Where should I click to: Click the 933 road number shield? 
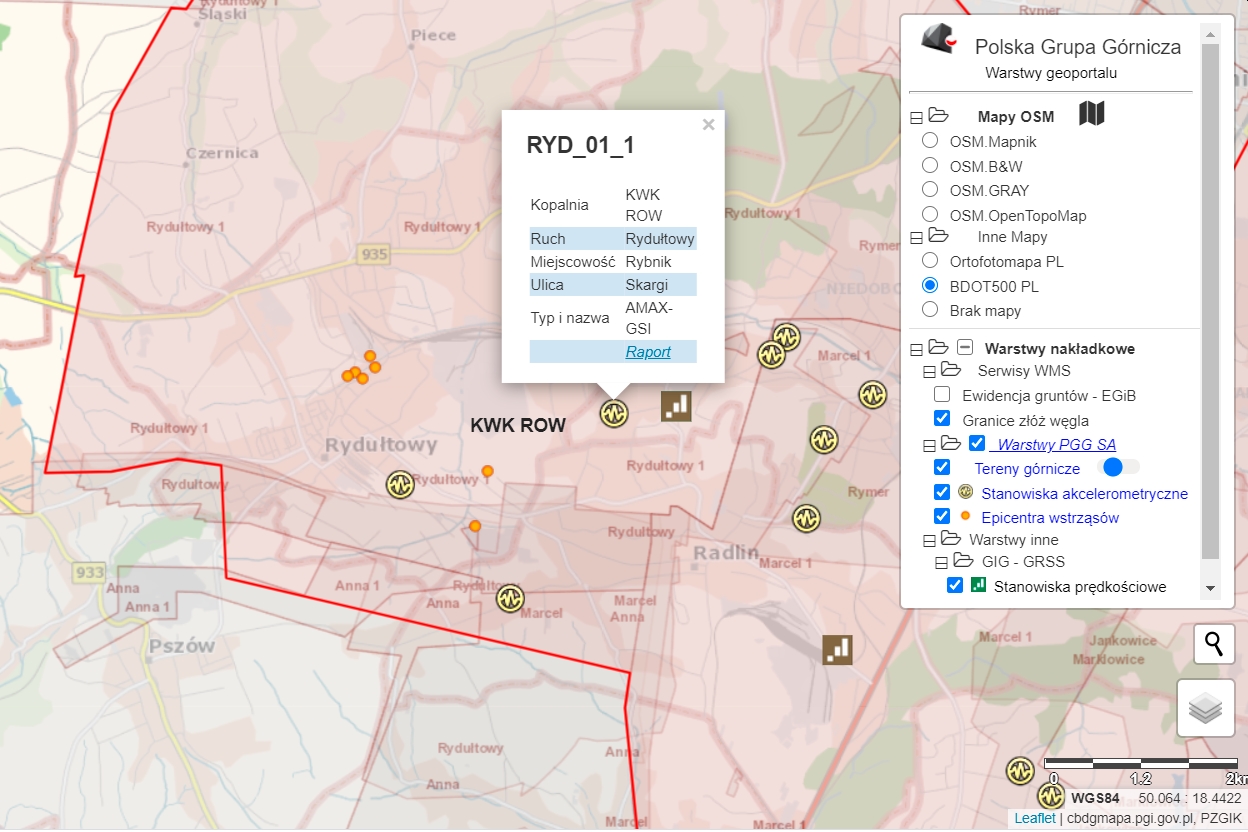coord(89,573)
